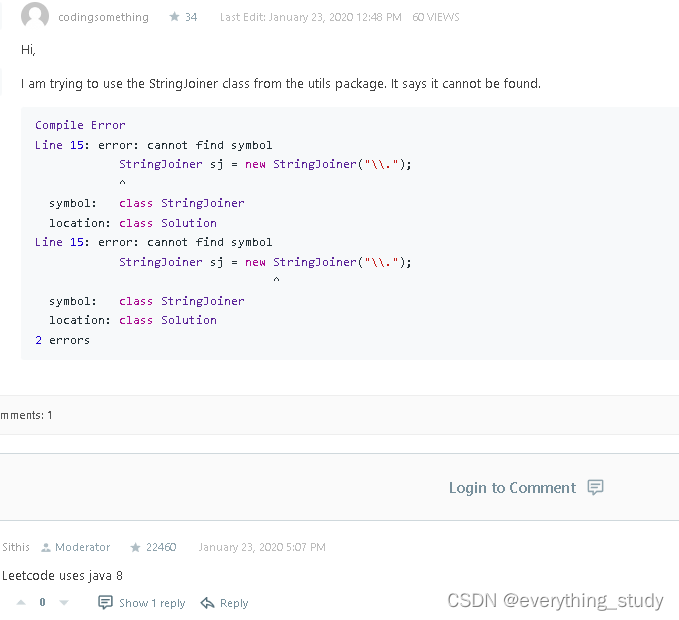
Task: Click the 'Leetcode uses java 8' comment text
Action: pyautogui.click(x=62, y=575)
